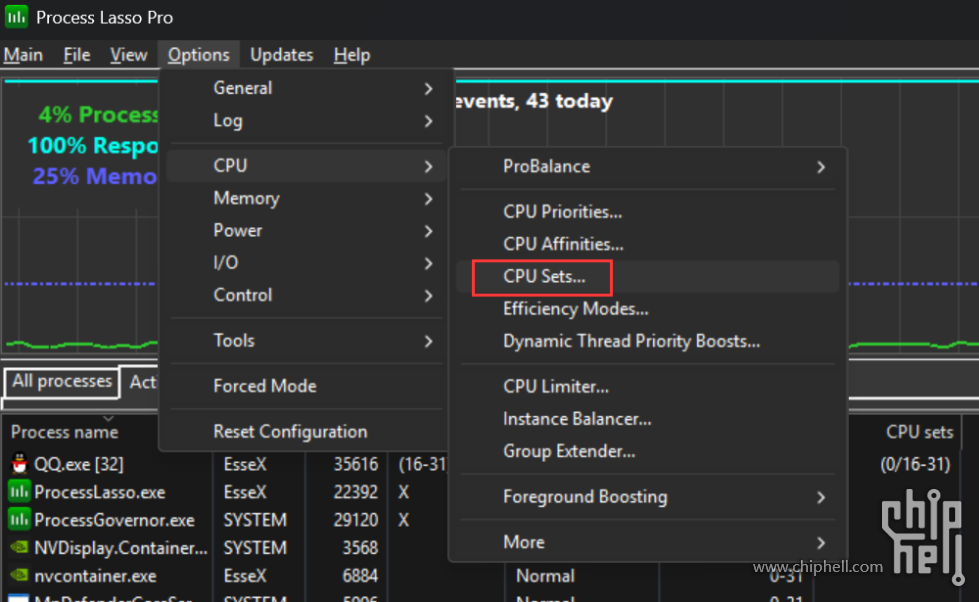
Task: Open CPU Priorities dialog
Action: coord(647,212)
